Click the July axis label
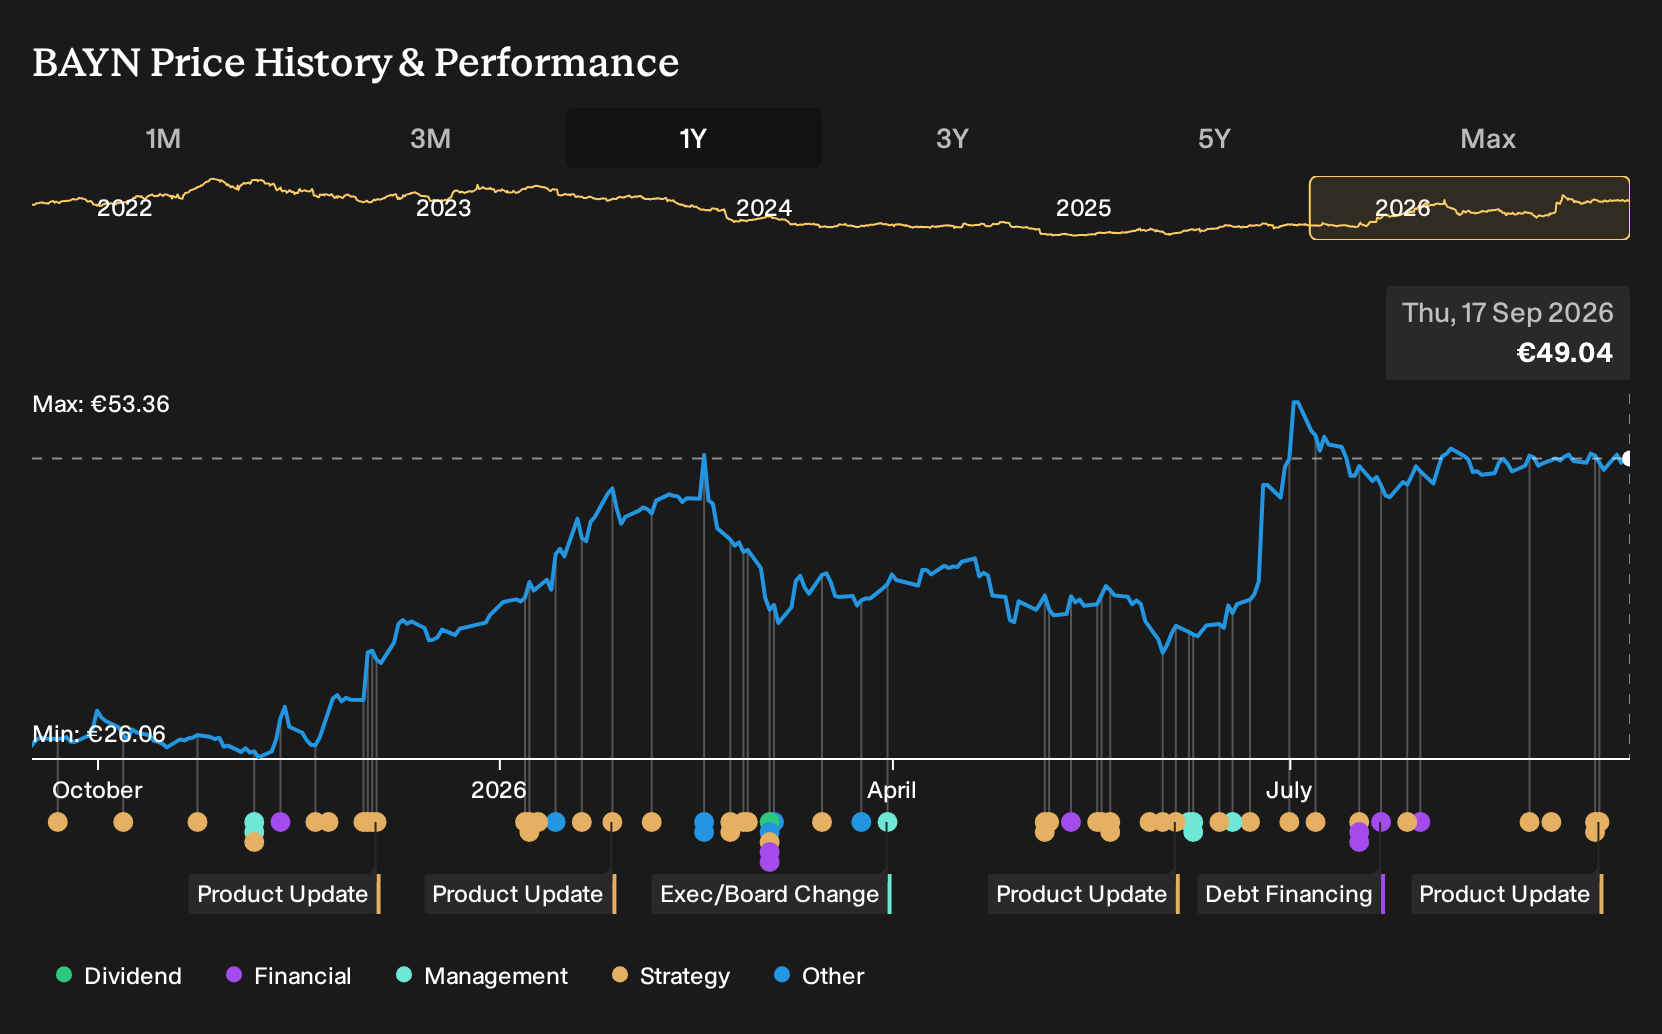1662x1034 pixels. [x=1289, y=790]
